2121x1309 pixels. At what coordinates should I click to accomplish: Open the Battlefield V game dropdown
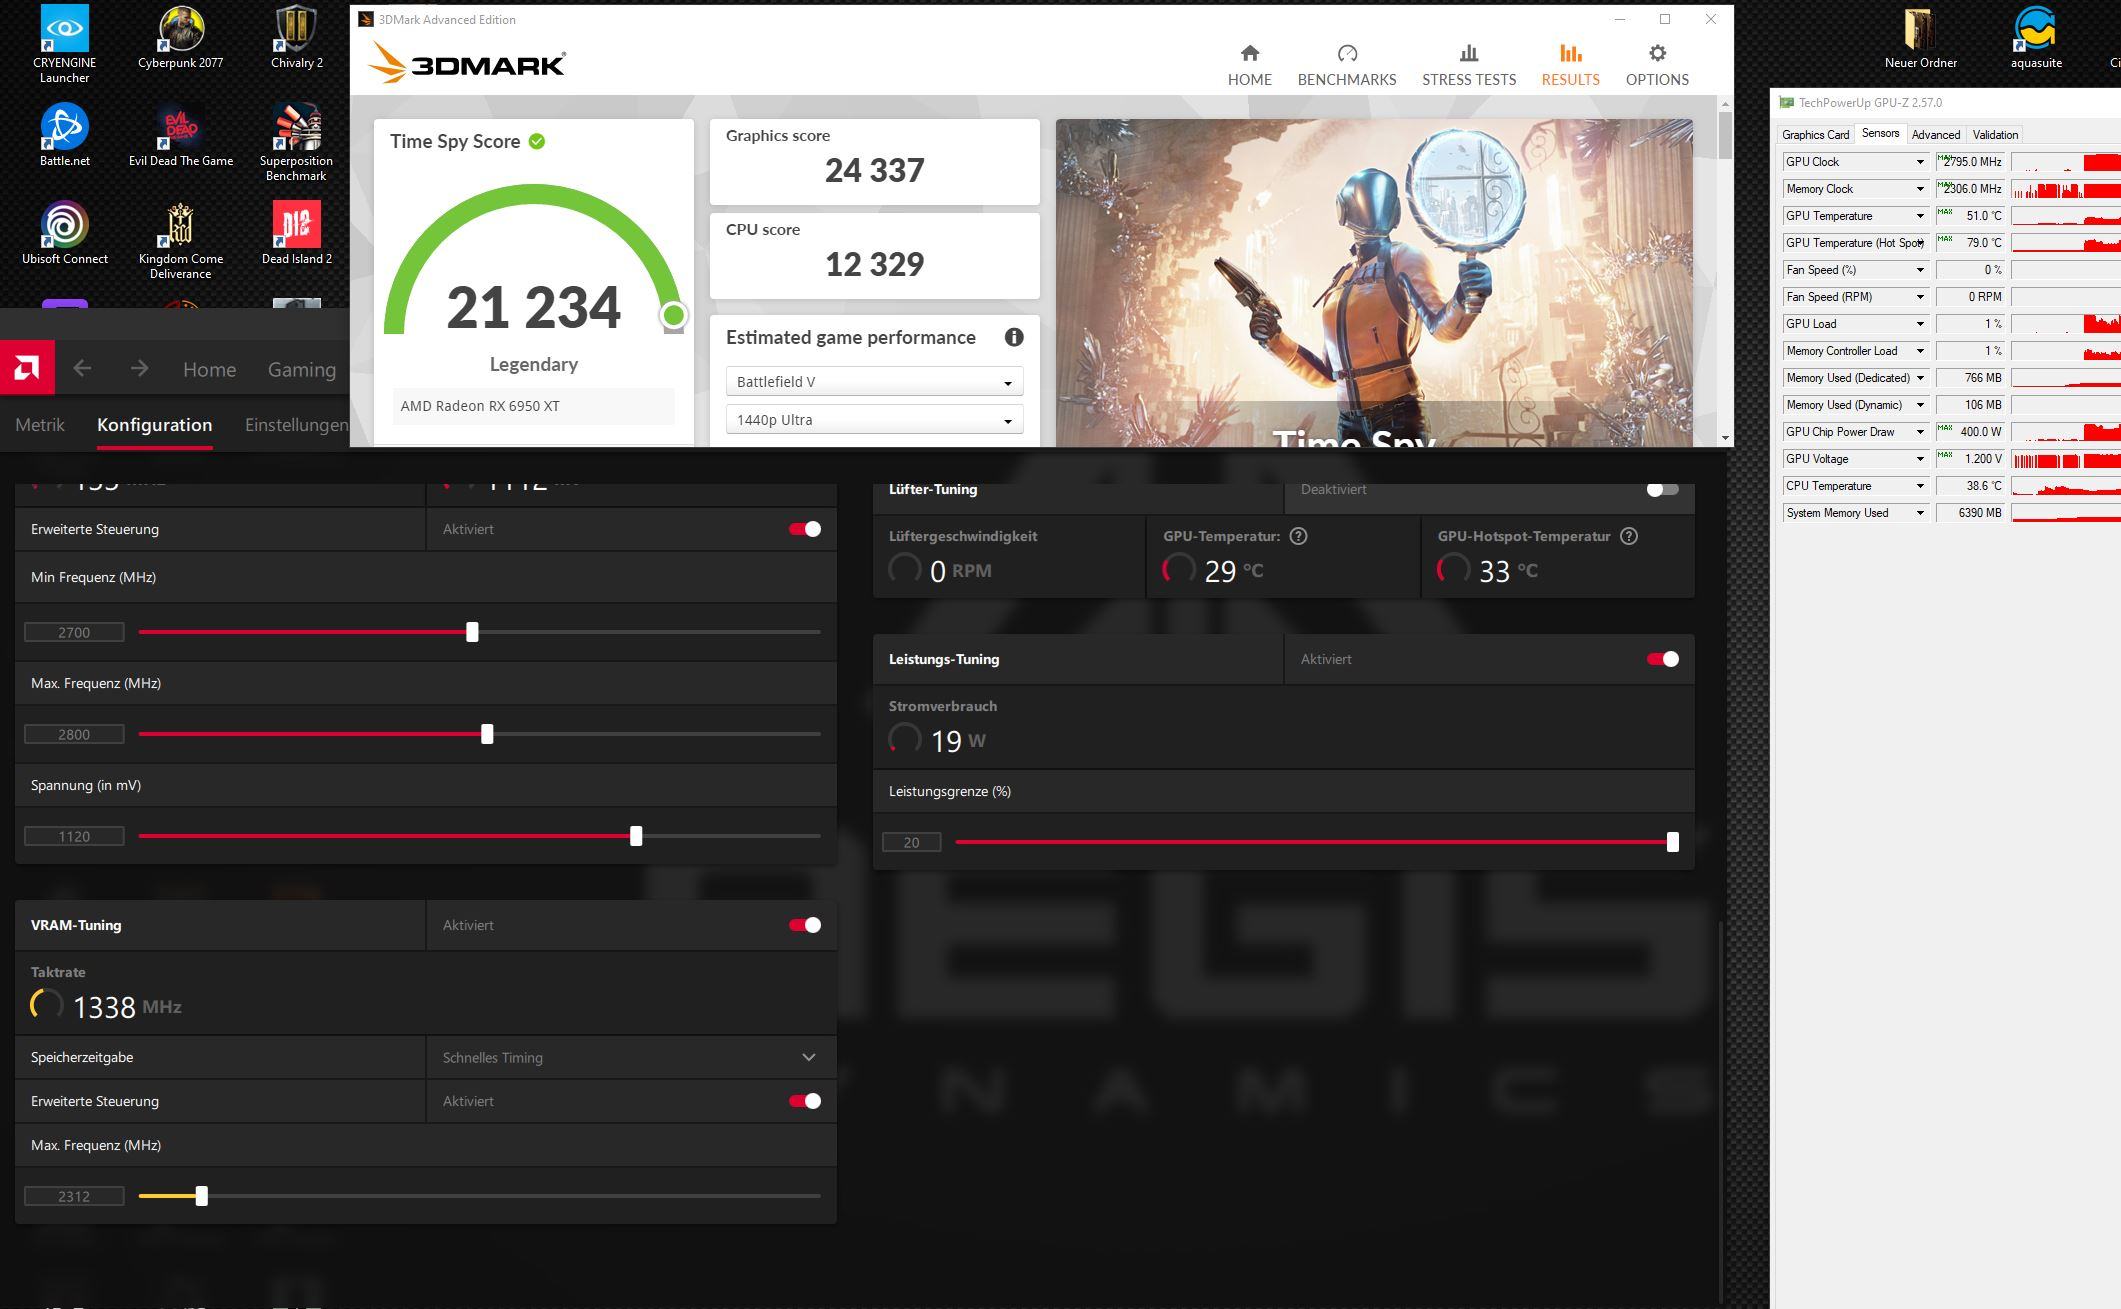pos(874,382)
